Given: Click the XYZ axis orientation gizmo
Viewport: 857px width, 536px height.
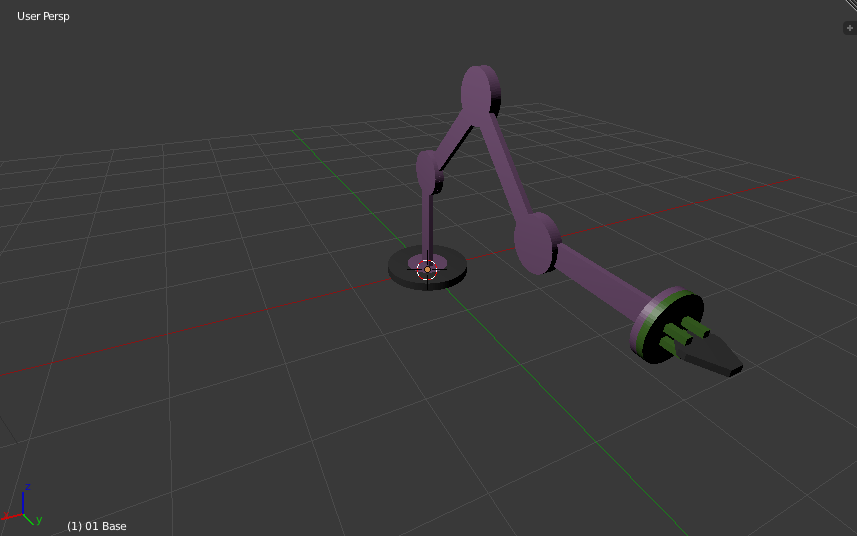Looking at the screenshot, I should point(22,505).
